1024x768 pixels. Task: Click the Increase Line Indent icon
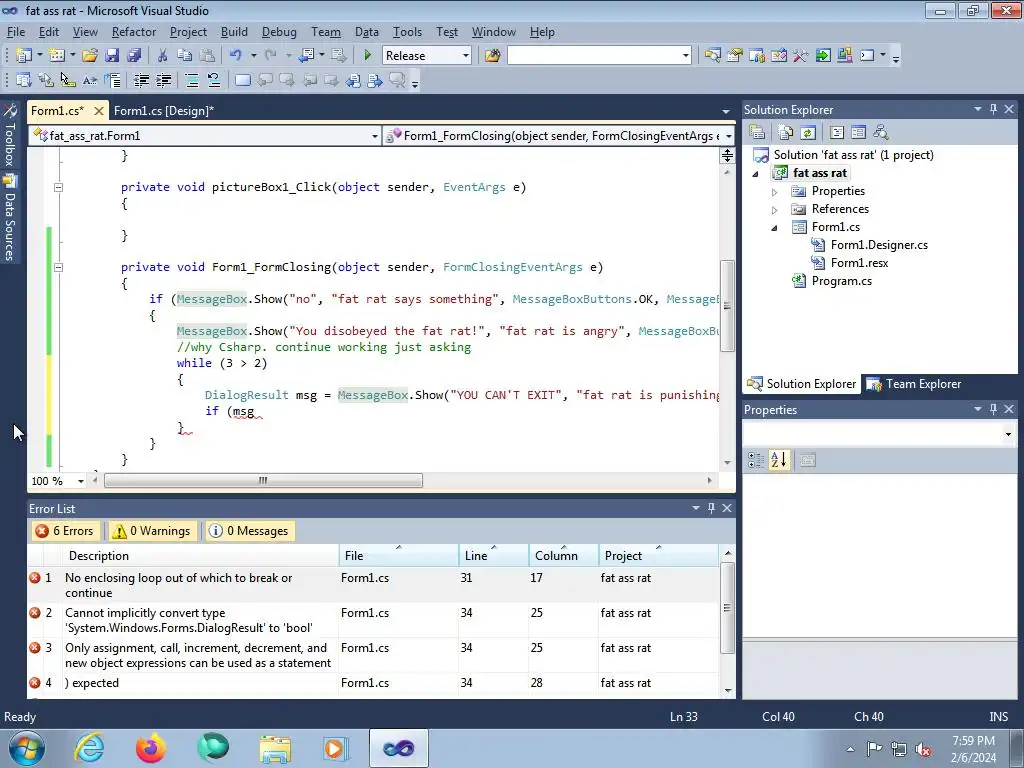[163, 80]
